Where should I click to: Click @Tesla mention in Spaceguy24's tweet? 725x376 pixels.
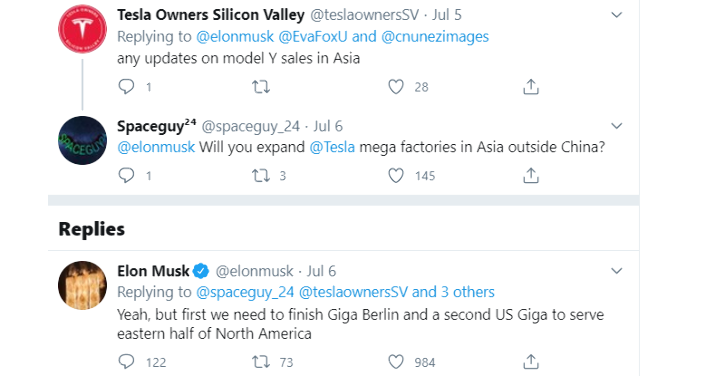coord(332,147)
